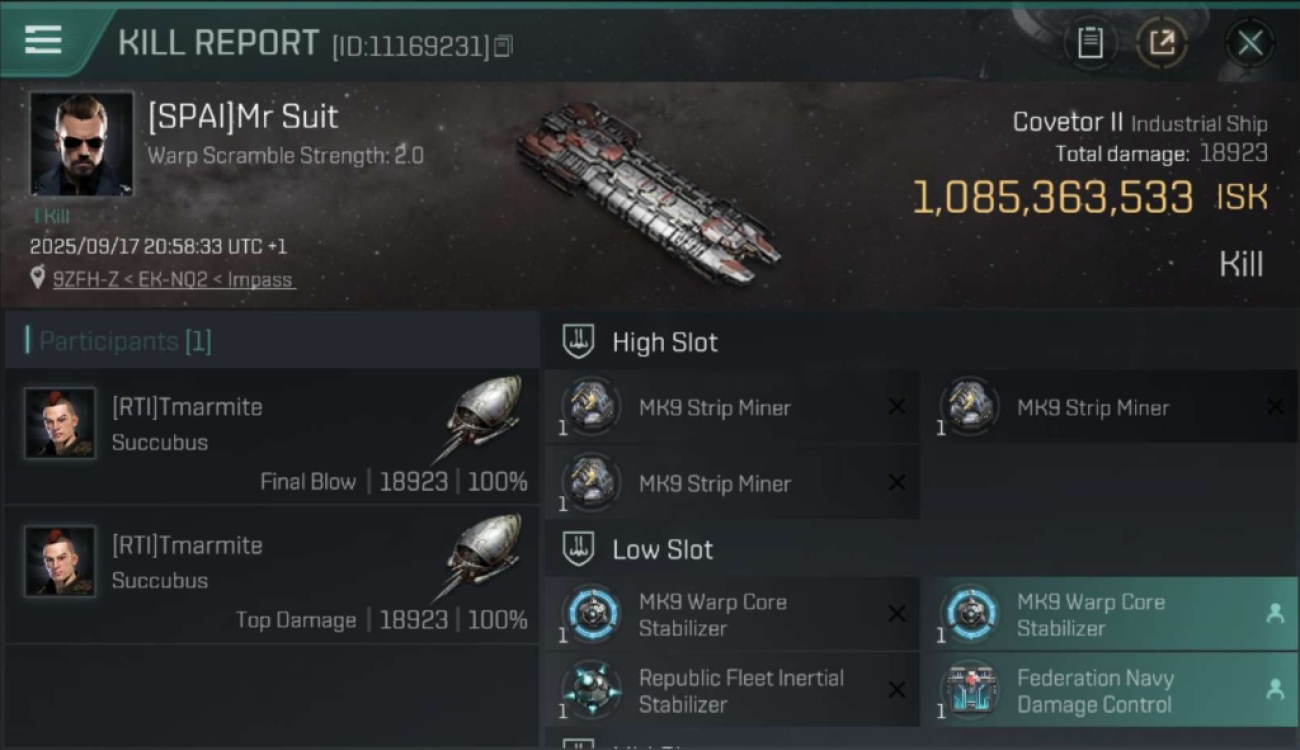Click the High Slot section header
The height and width of the screenshot is (750, 1300).
[664, 342]
